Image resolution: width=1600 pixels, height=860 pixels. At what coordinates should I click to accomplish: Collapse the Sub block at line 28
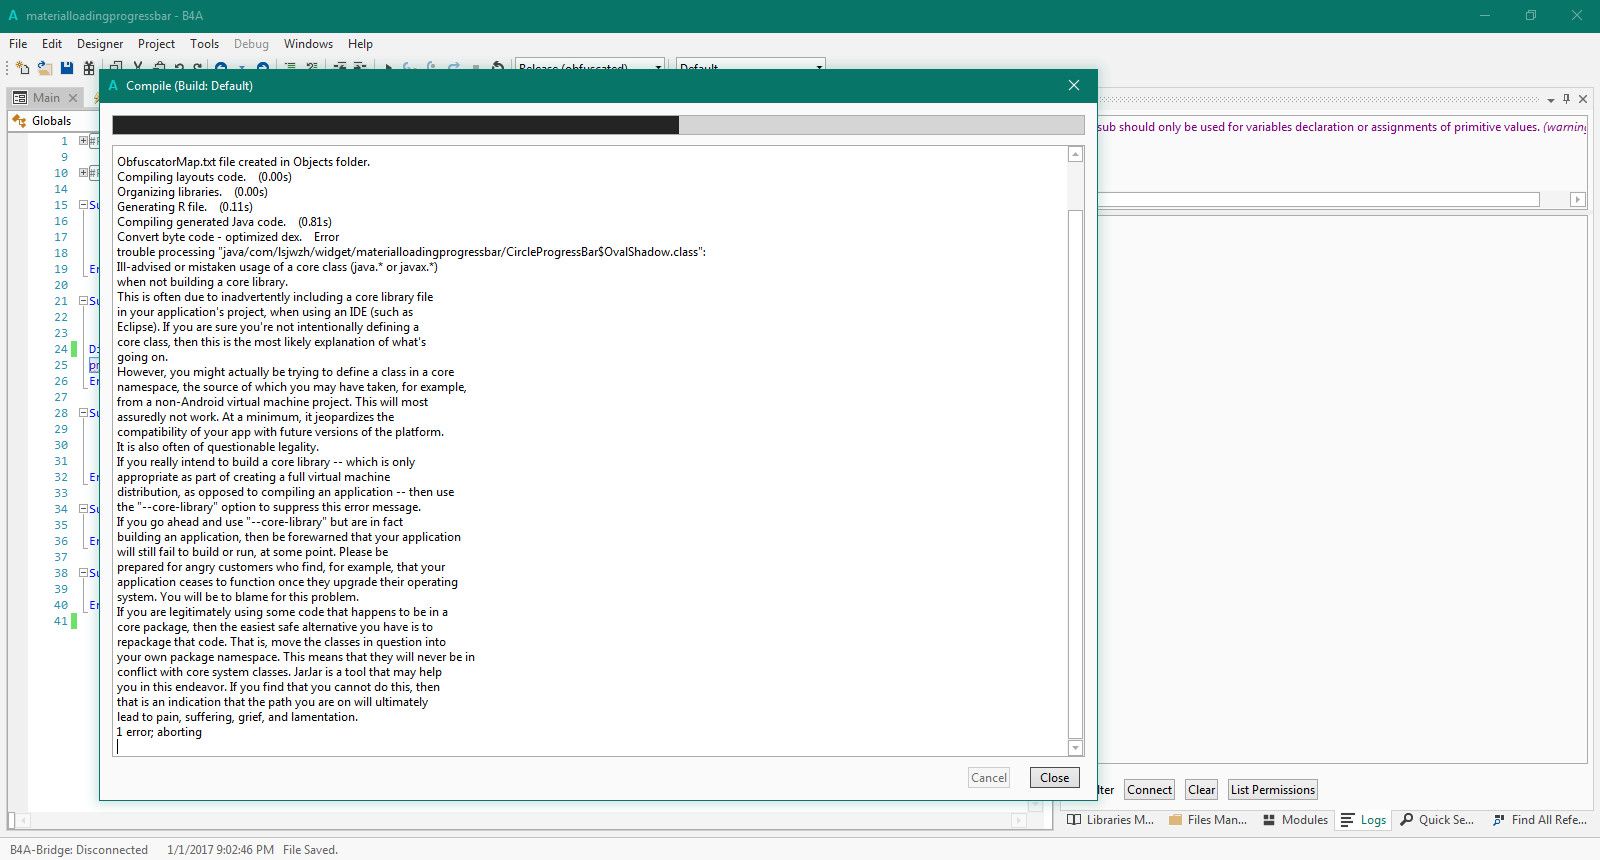(x=84, y=413)
